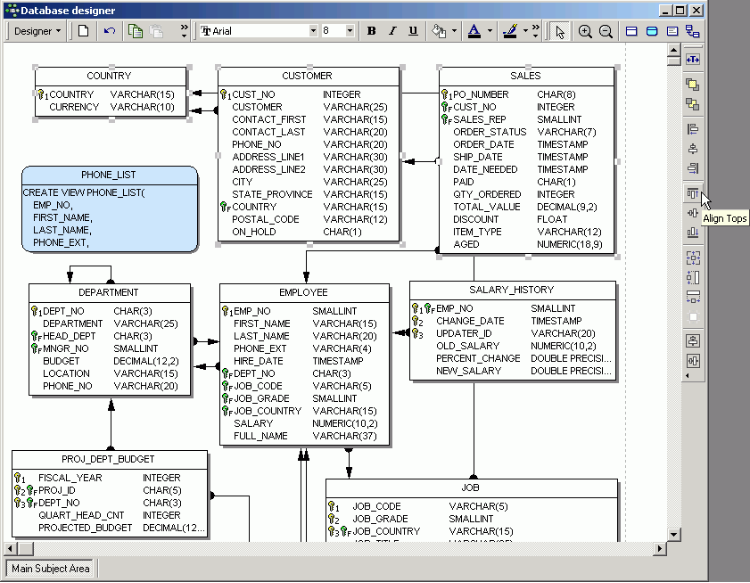Screen dimensions: 750x583
Task: Switch to the Main Subject Area tab
Action: tap(50, 569)
